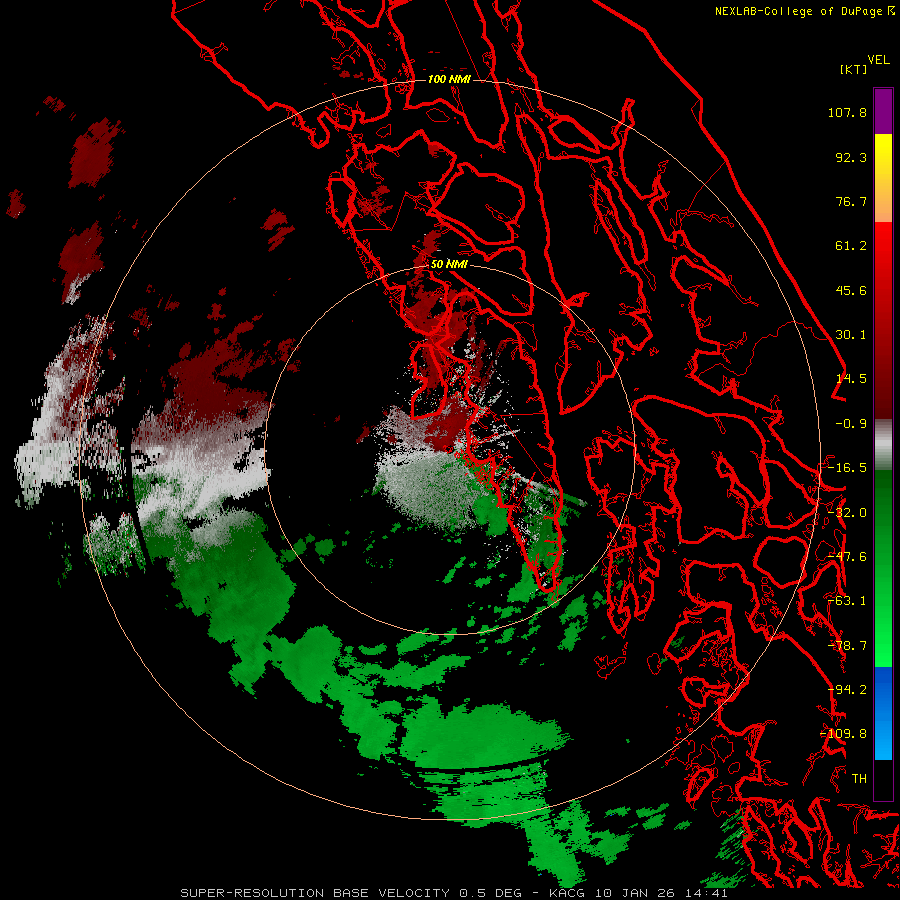This screenshot has height=900, width=900.
Task: Select the 107.8 legend value
Action: [x=847, y=112]
